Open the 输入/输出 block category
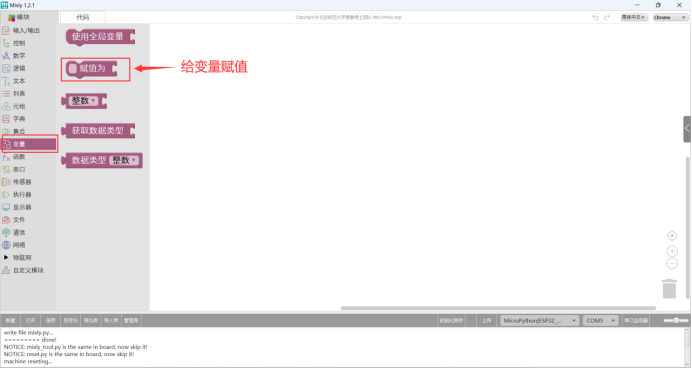 click(x=26, y=30)
